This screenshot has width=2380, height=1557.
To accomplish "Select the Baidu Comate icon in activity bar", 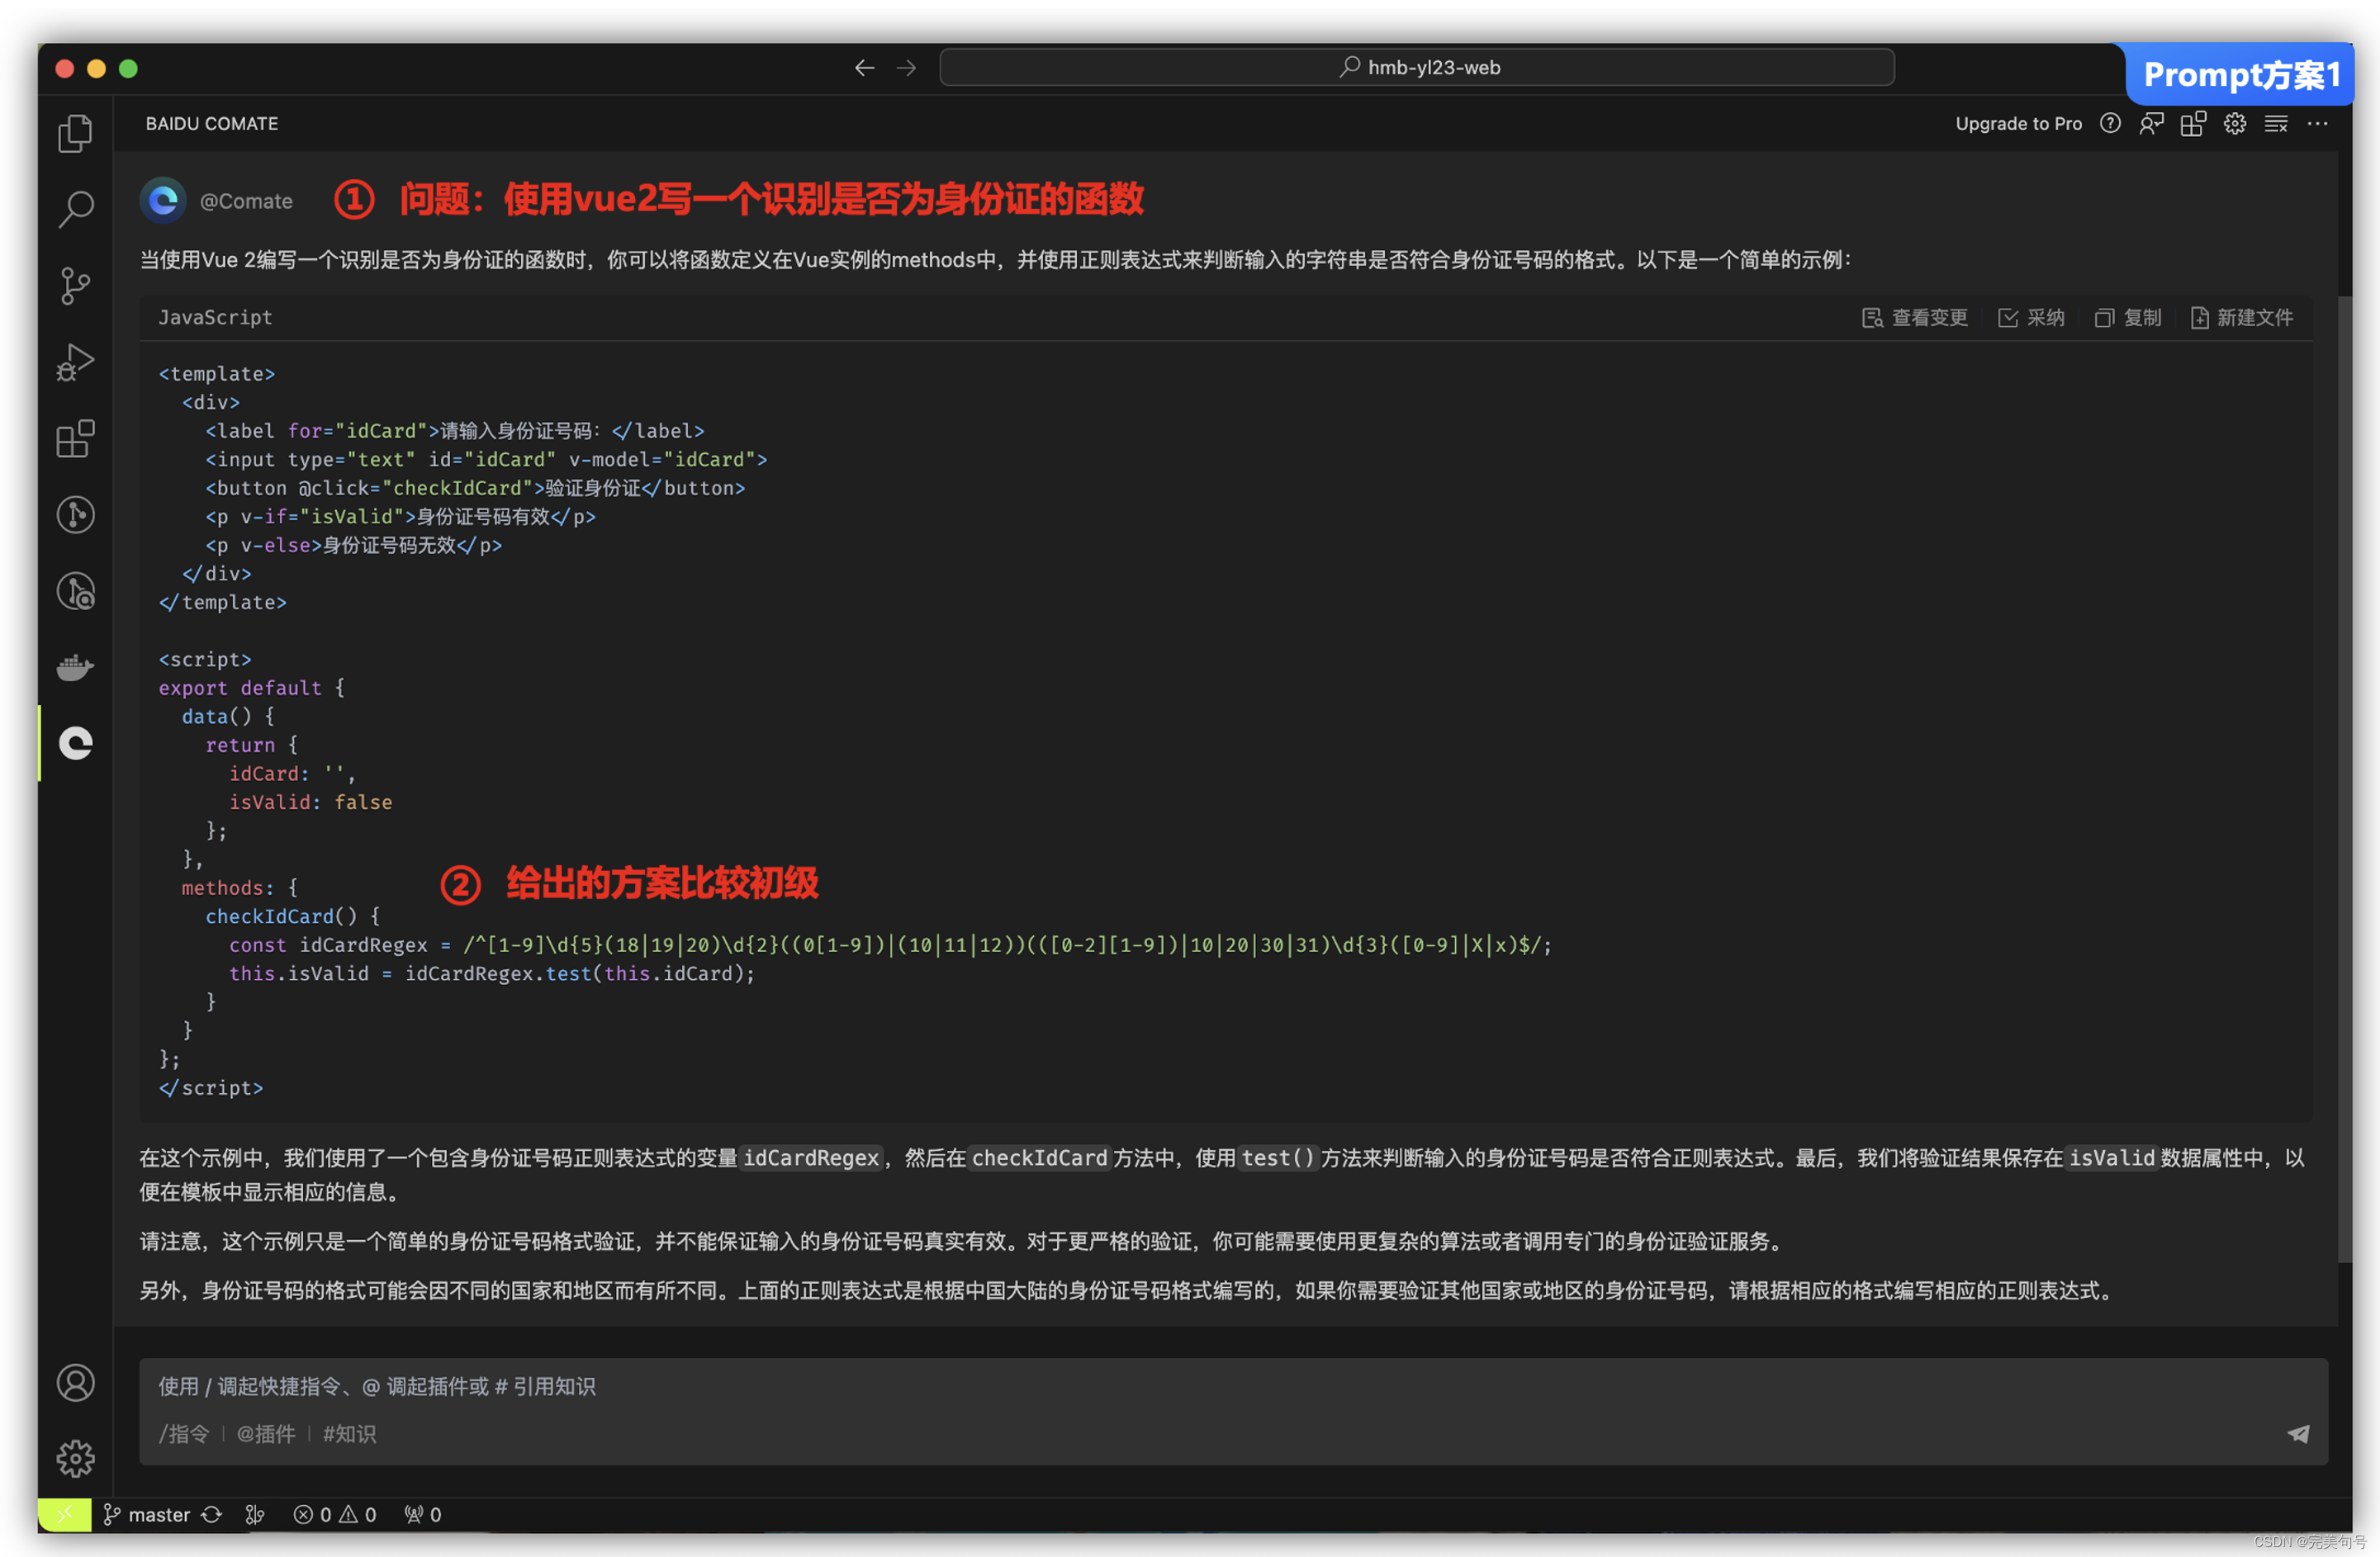I will point(75,743).
